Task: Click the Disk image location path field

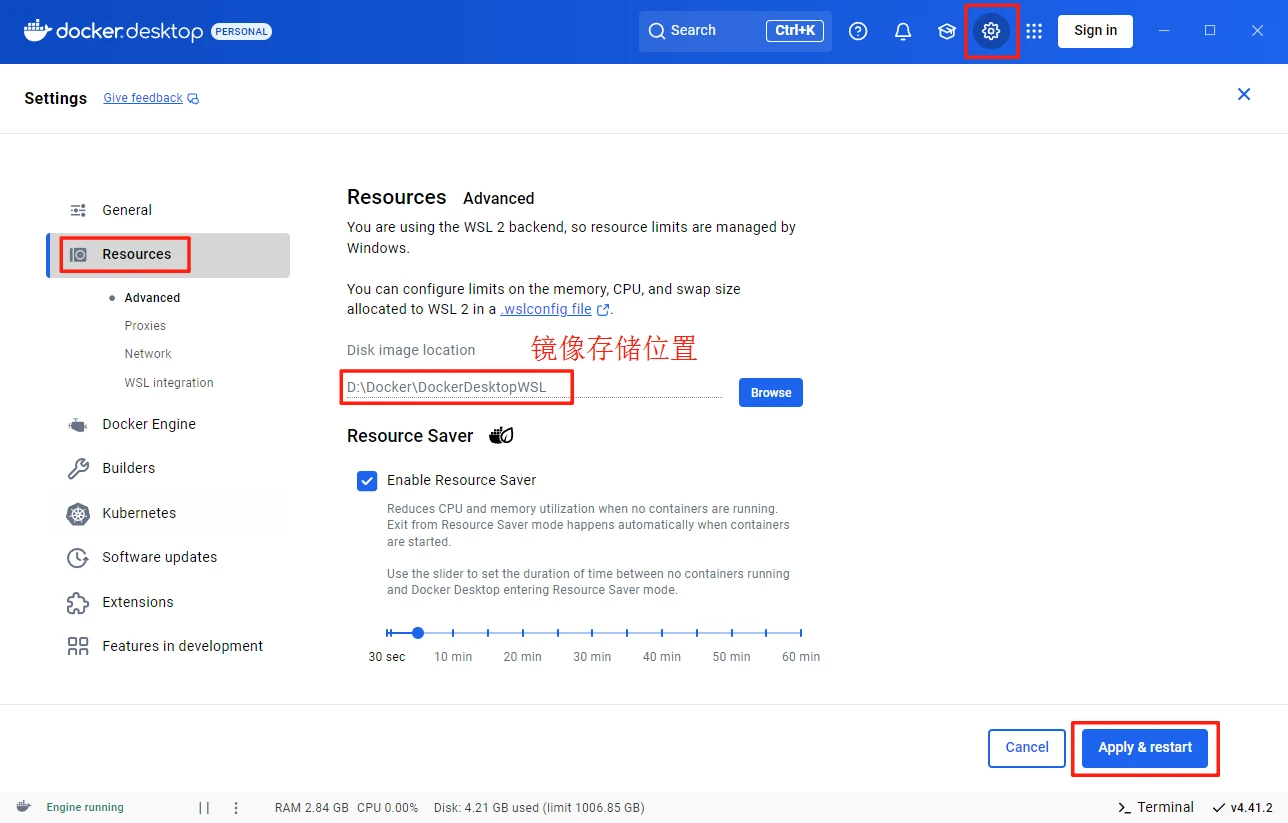Action: coord(534,387)
